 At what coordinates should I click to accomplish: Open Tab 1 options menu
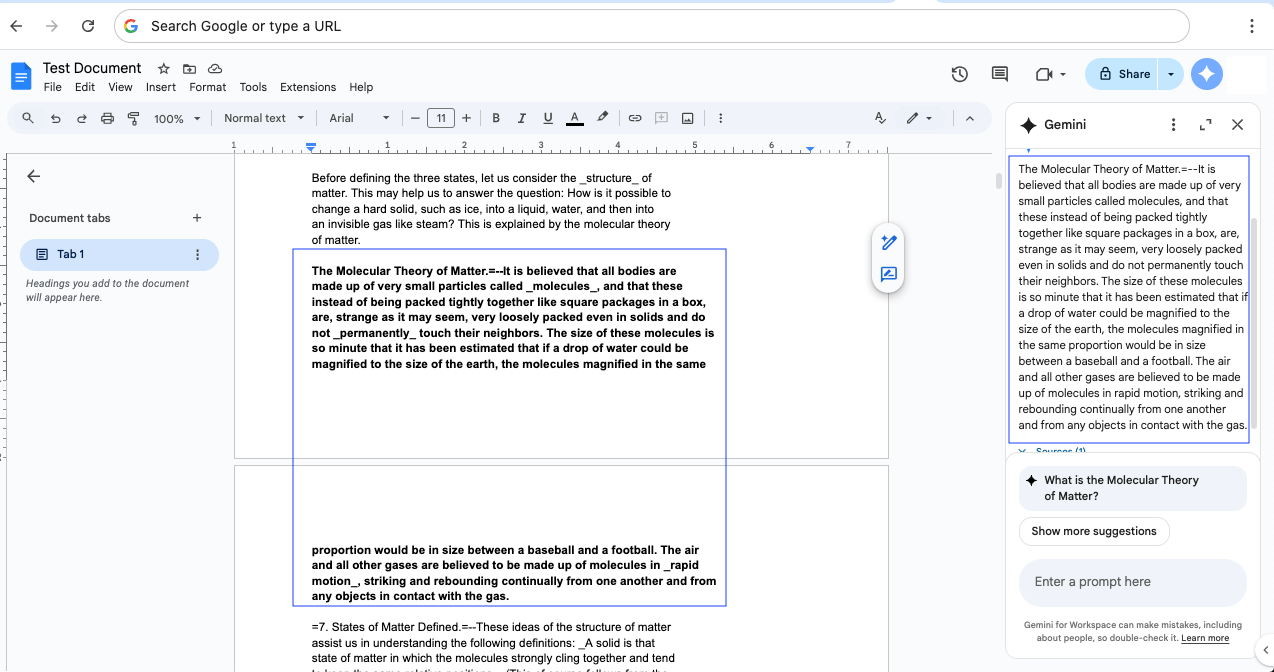coord(197,255)
